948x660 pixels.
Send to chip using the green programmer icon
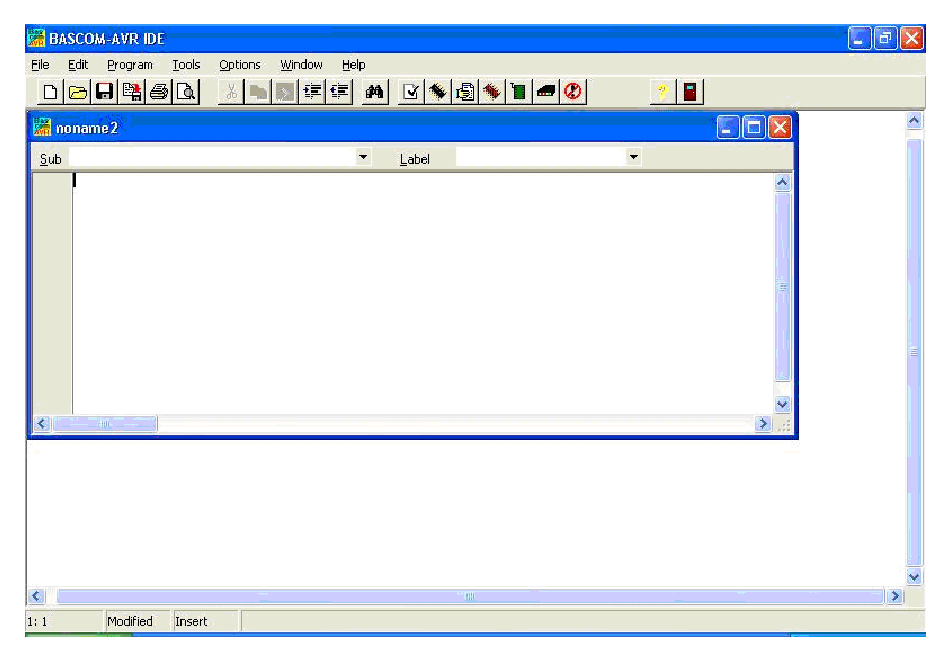tap(519, 92)
